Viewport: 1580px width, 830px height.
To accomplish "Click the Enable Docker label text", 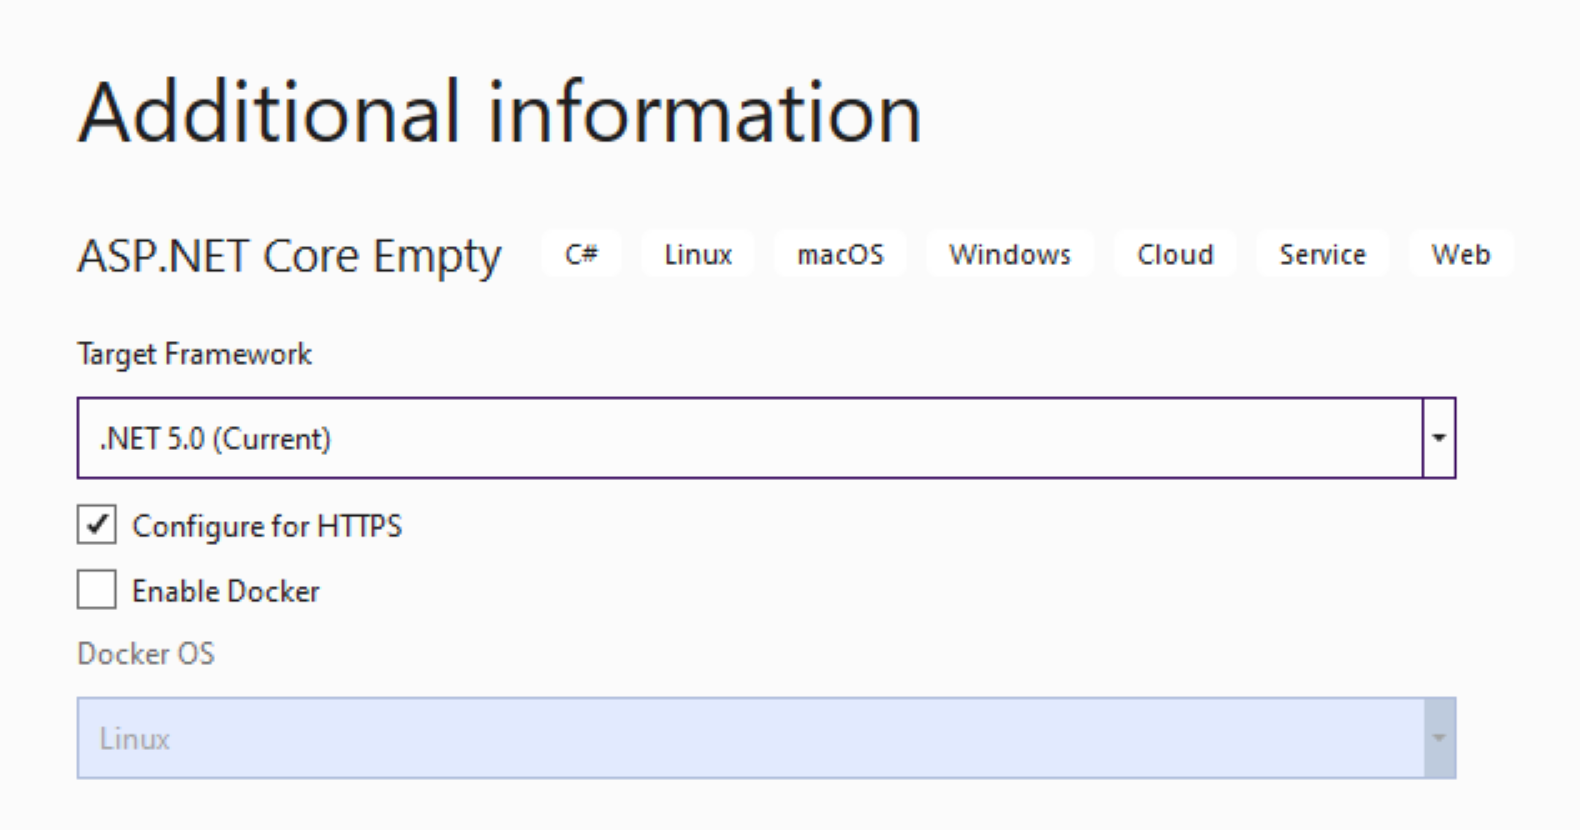I will 226,591.
